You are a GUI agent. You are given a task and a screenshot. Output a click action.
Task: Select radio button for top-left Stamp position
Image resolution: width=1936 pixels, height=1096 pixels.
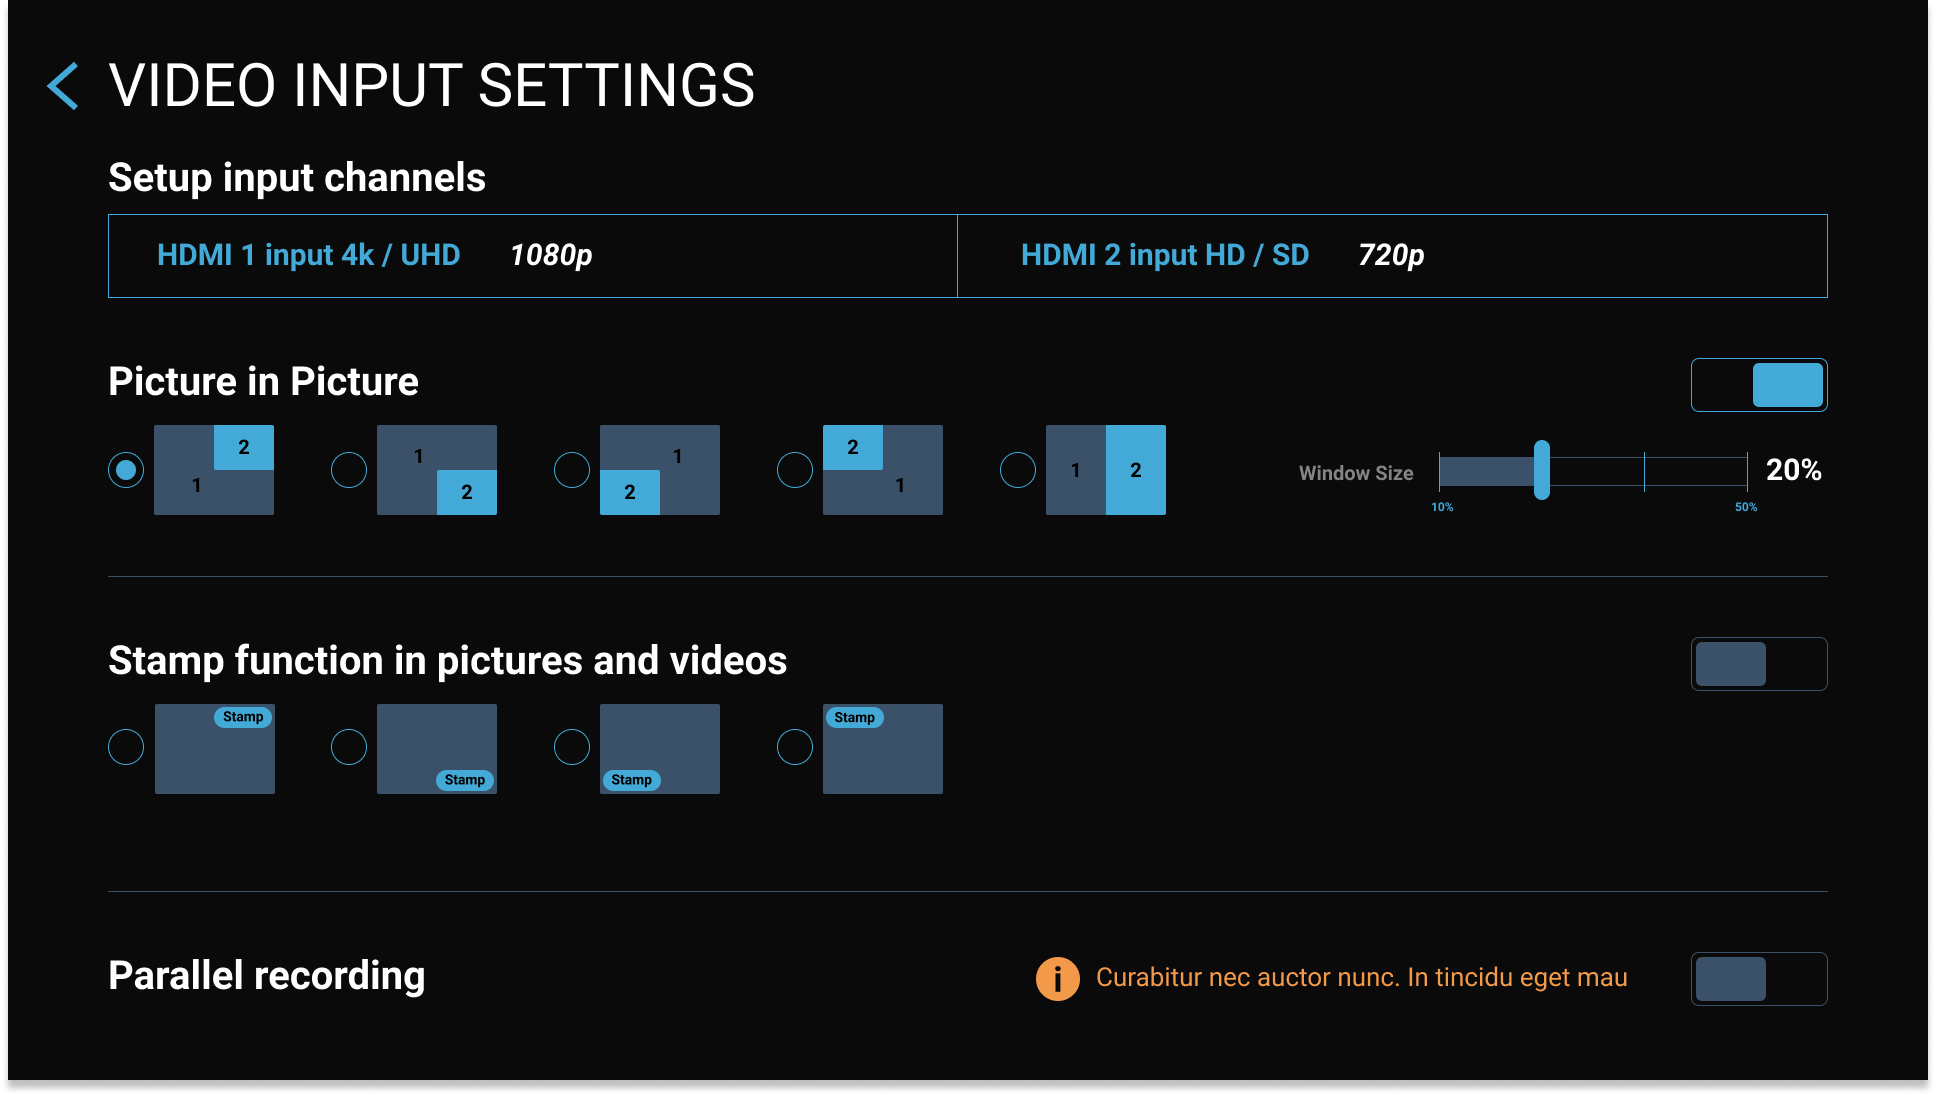click(795, 747)
